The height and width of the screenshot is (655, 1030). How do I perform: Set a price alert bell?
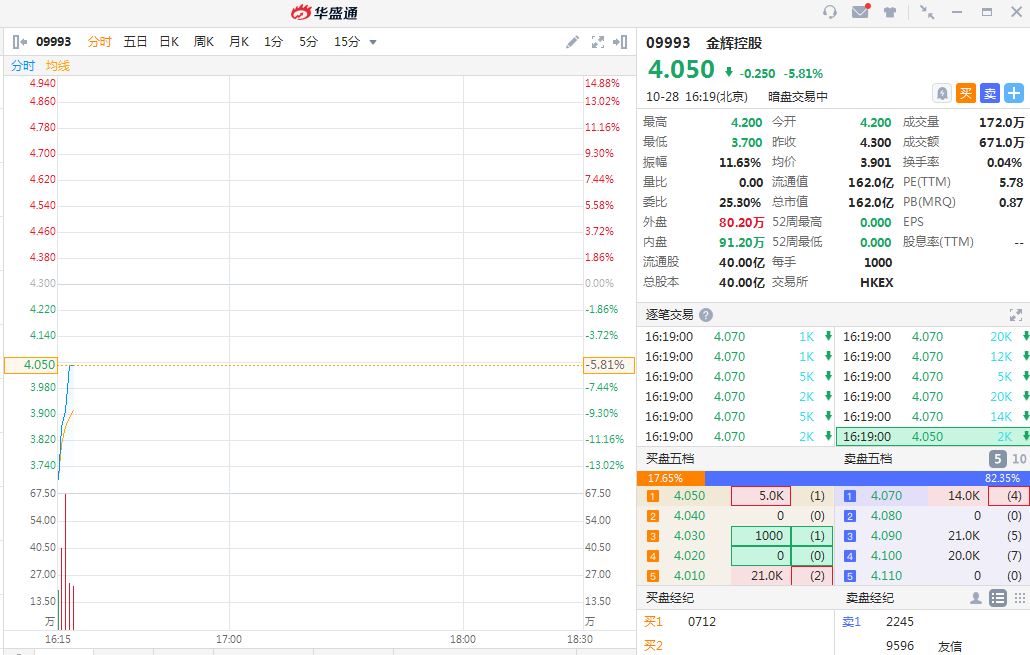click(941, 93)
